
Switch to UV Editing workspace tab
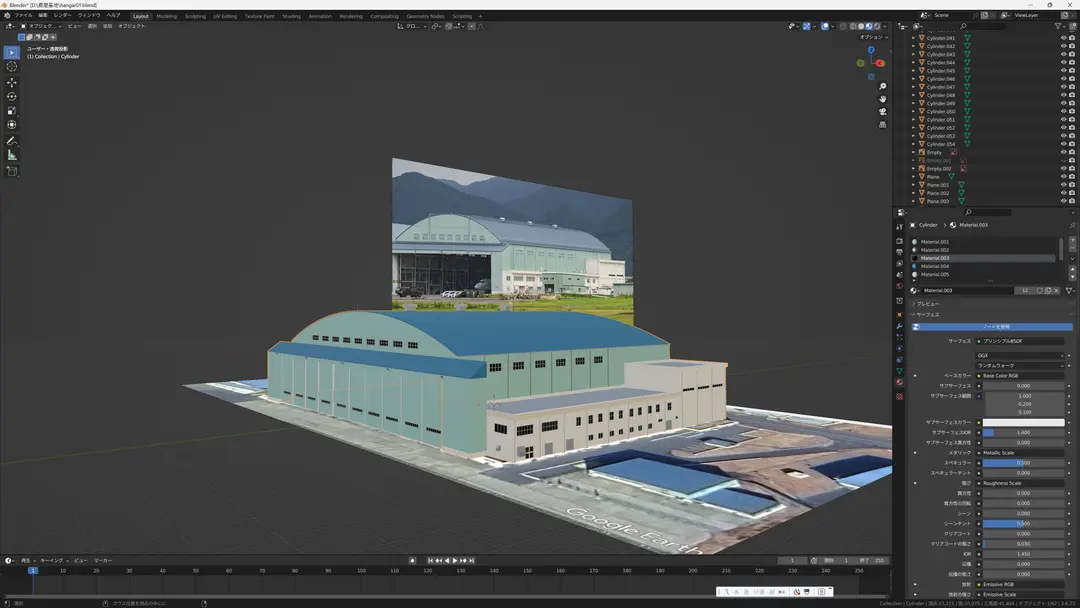[225, 16]
